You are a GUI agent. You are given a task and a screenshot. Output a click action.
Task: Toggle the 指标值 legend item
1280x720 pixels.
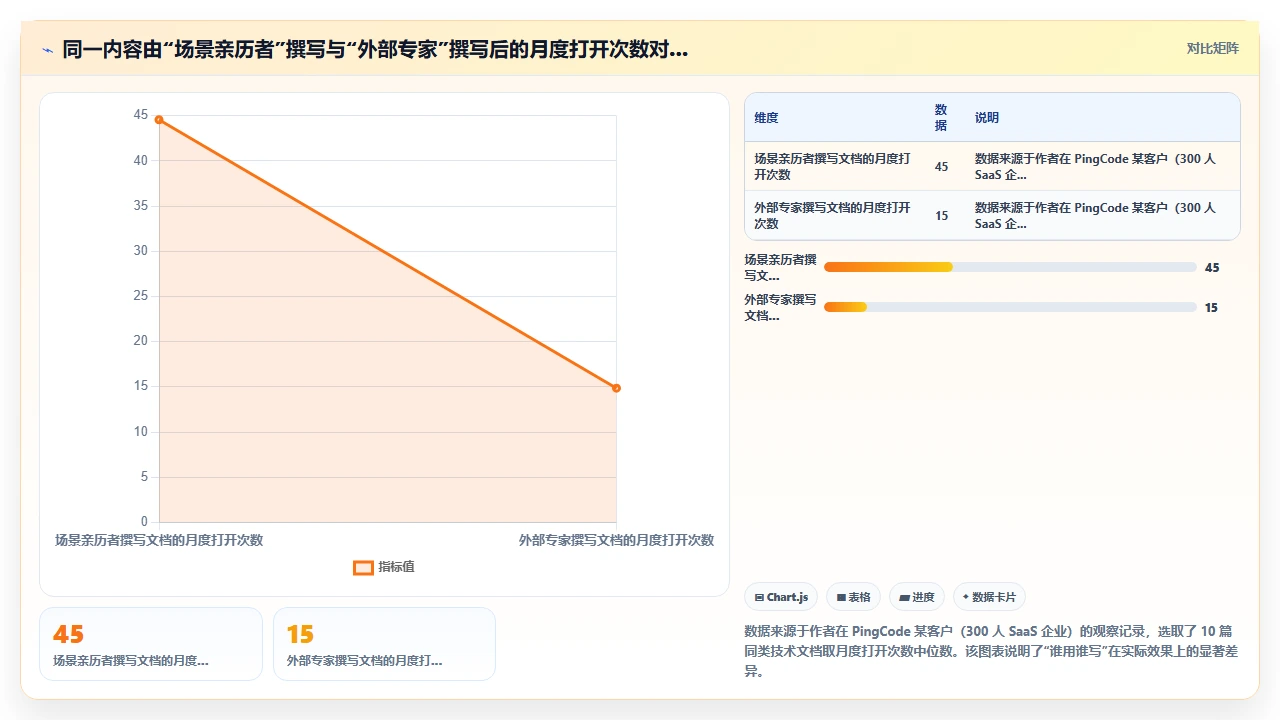384,567
